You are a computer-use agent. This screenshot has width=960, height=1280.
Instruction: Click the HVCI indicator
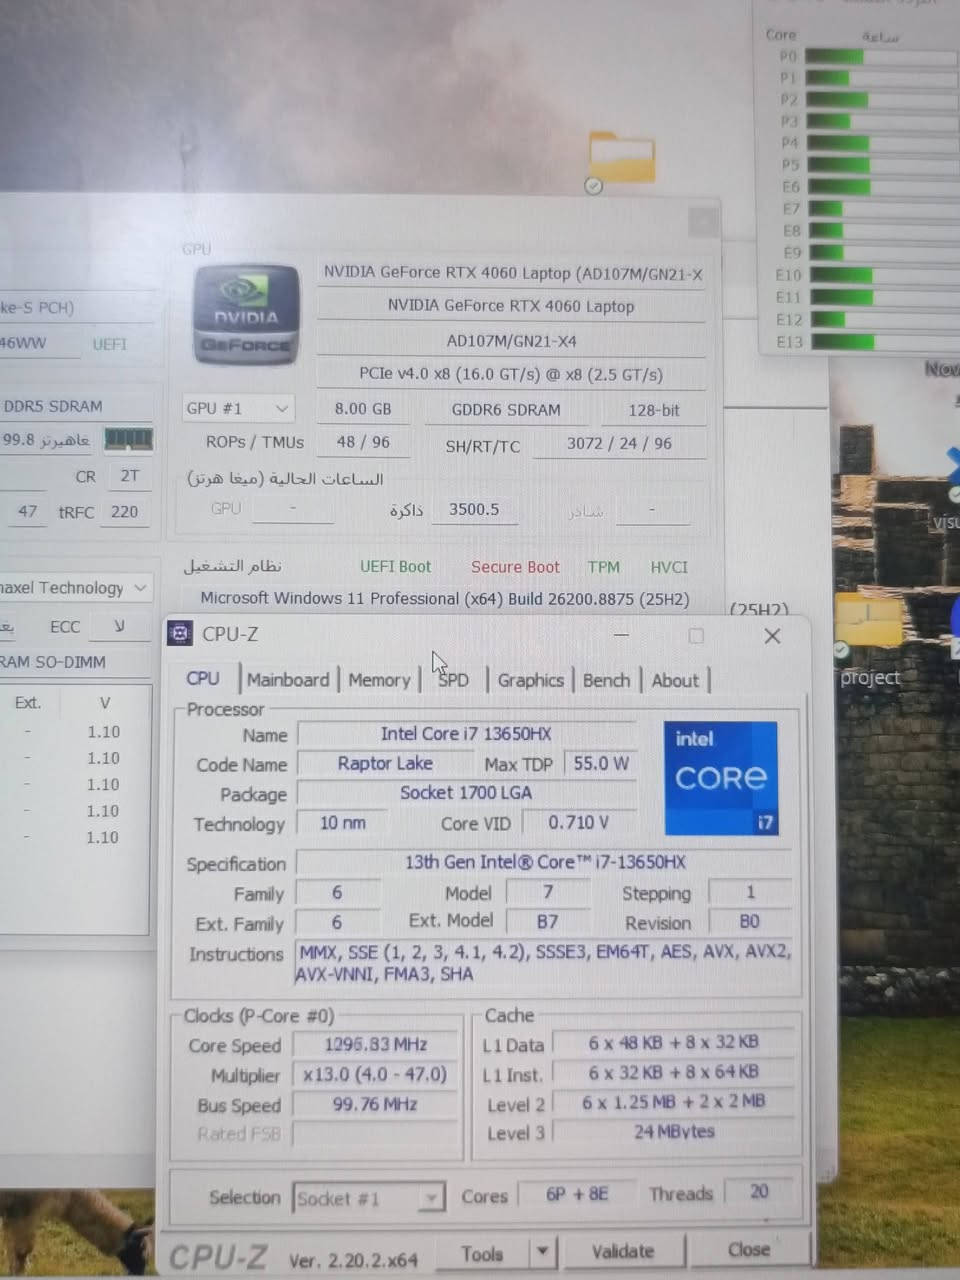[x=669, y=567]
